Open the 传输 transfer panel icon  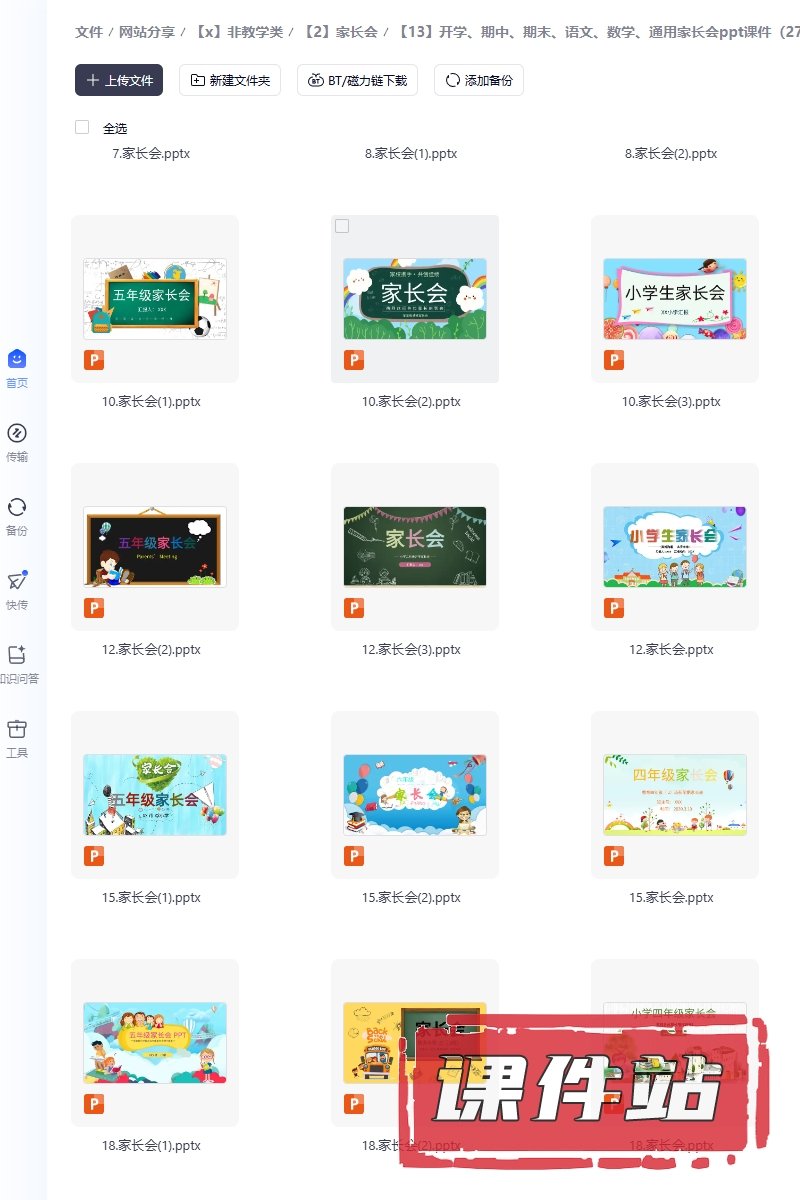tap(17, 434)
